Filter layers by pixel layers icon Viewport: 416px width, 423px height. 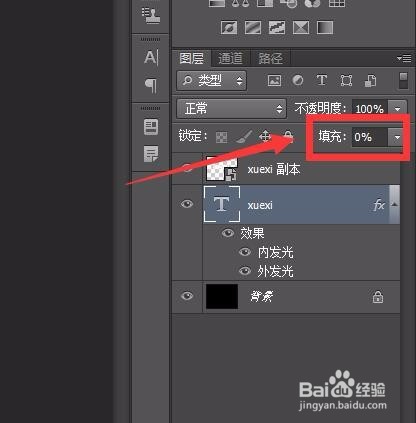274,81
